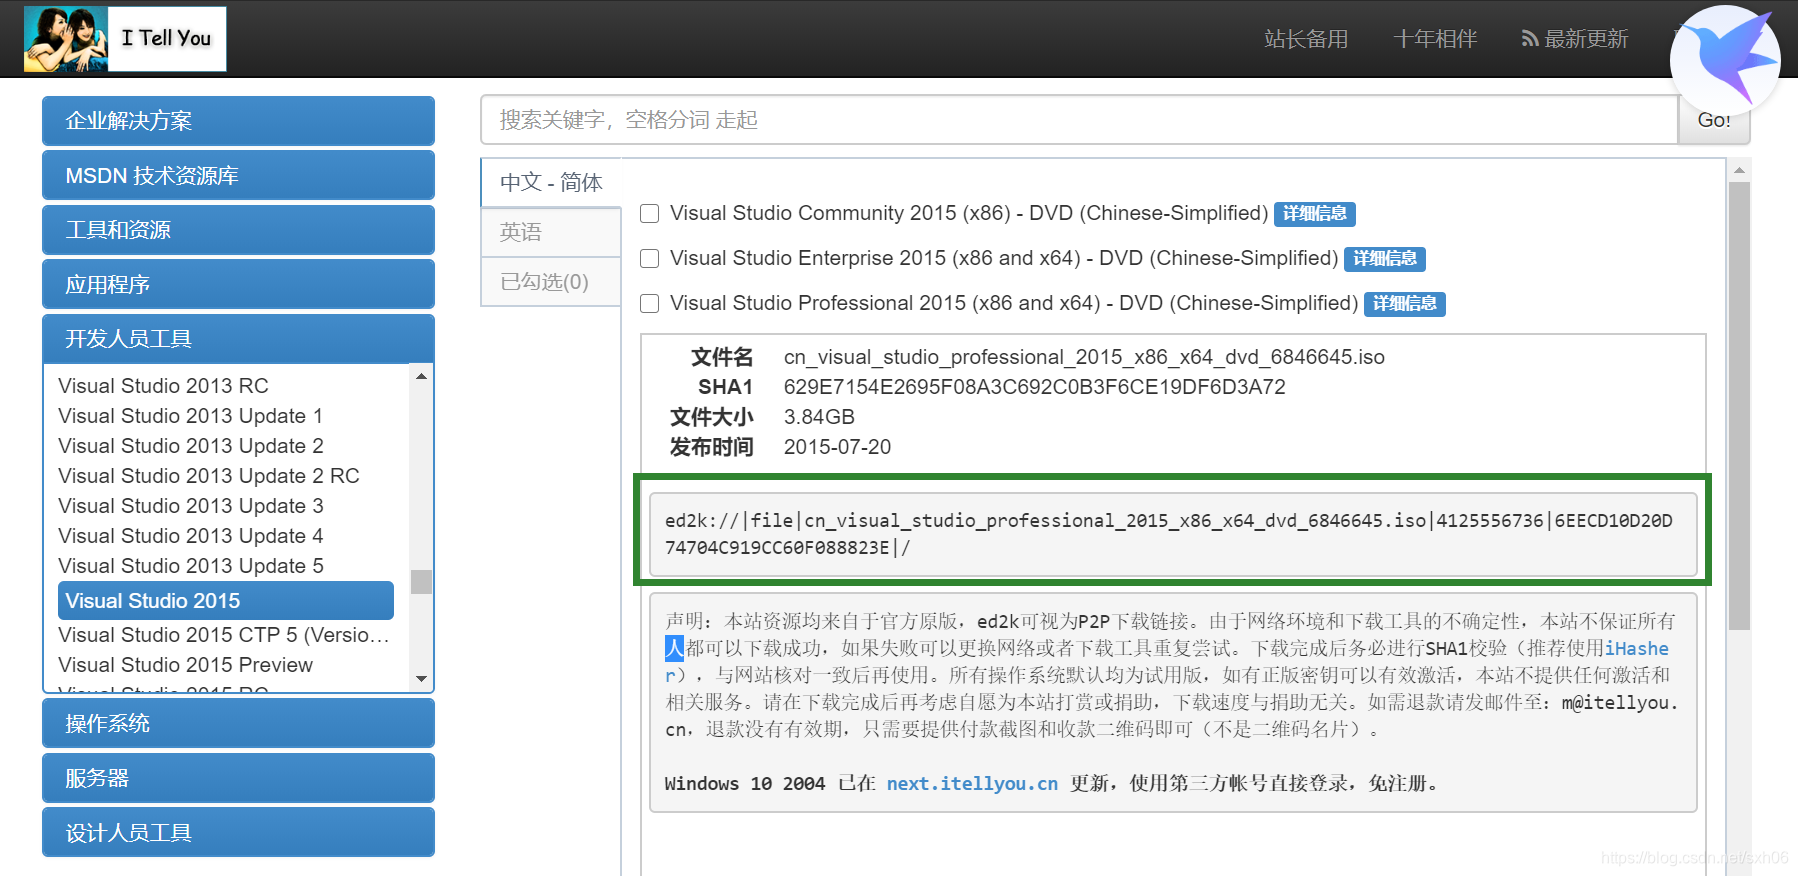The image size is (1798, 876).
Task: Click 详细信息 badge for Enterprise 2015
Action: coord(1385,259)
